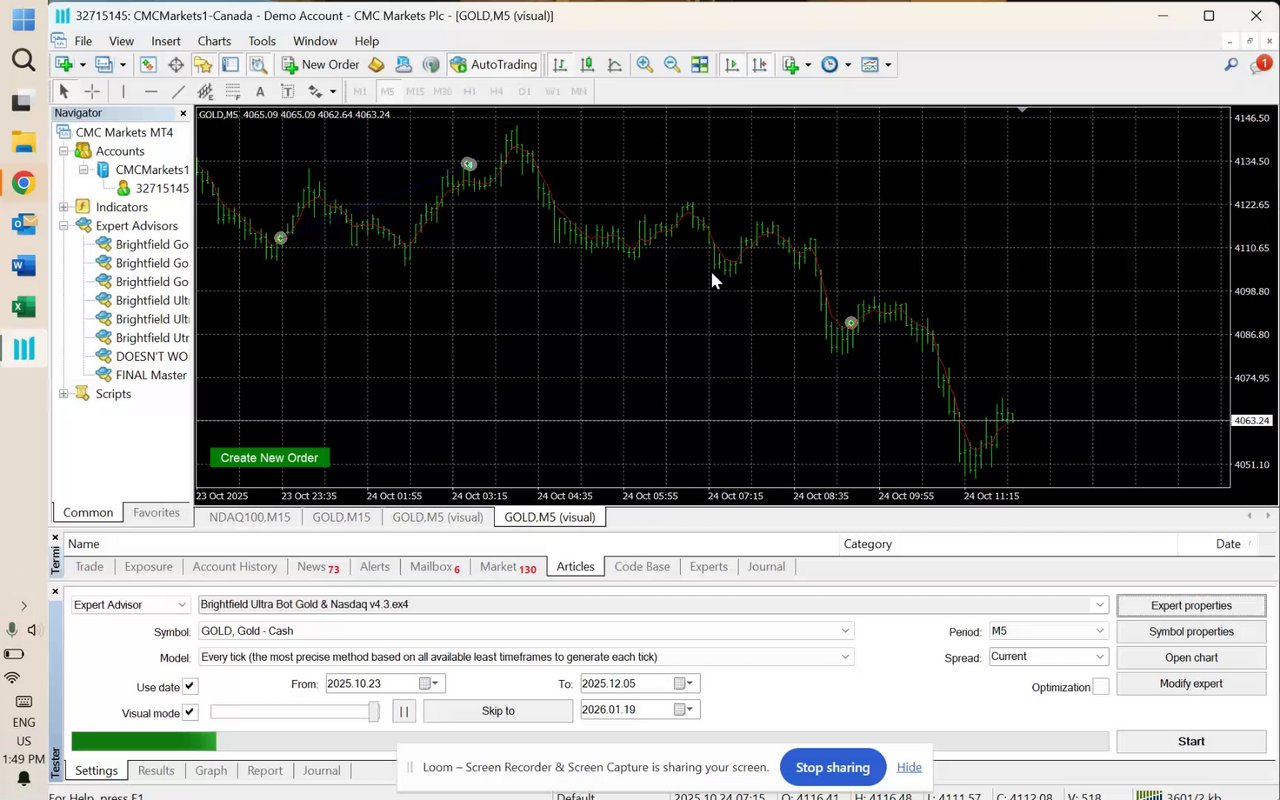The width and height of the screenshot is (1280, 800).
Task: Open the Charts menu
Action: [x=214, y=41]
